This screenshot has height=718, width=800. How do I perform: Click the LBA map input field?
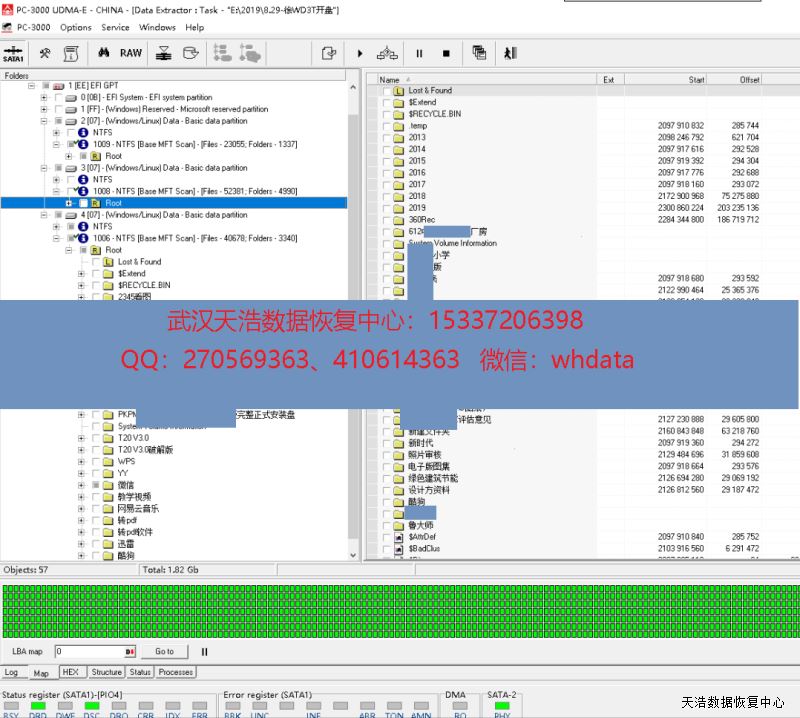pyautogui.click(x=90, y=651)
